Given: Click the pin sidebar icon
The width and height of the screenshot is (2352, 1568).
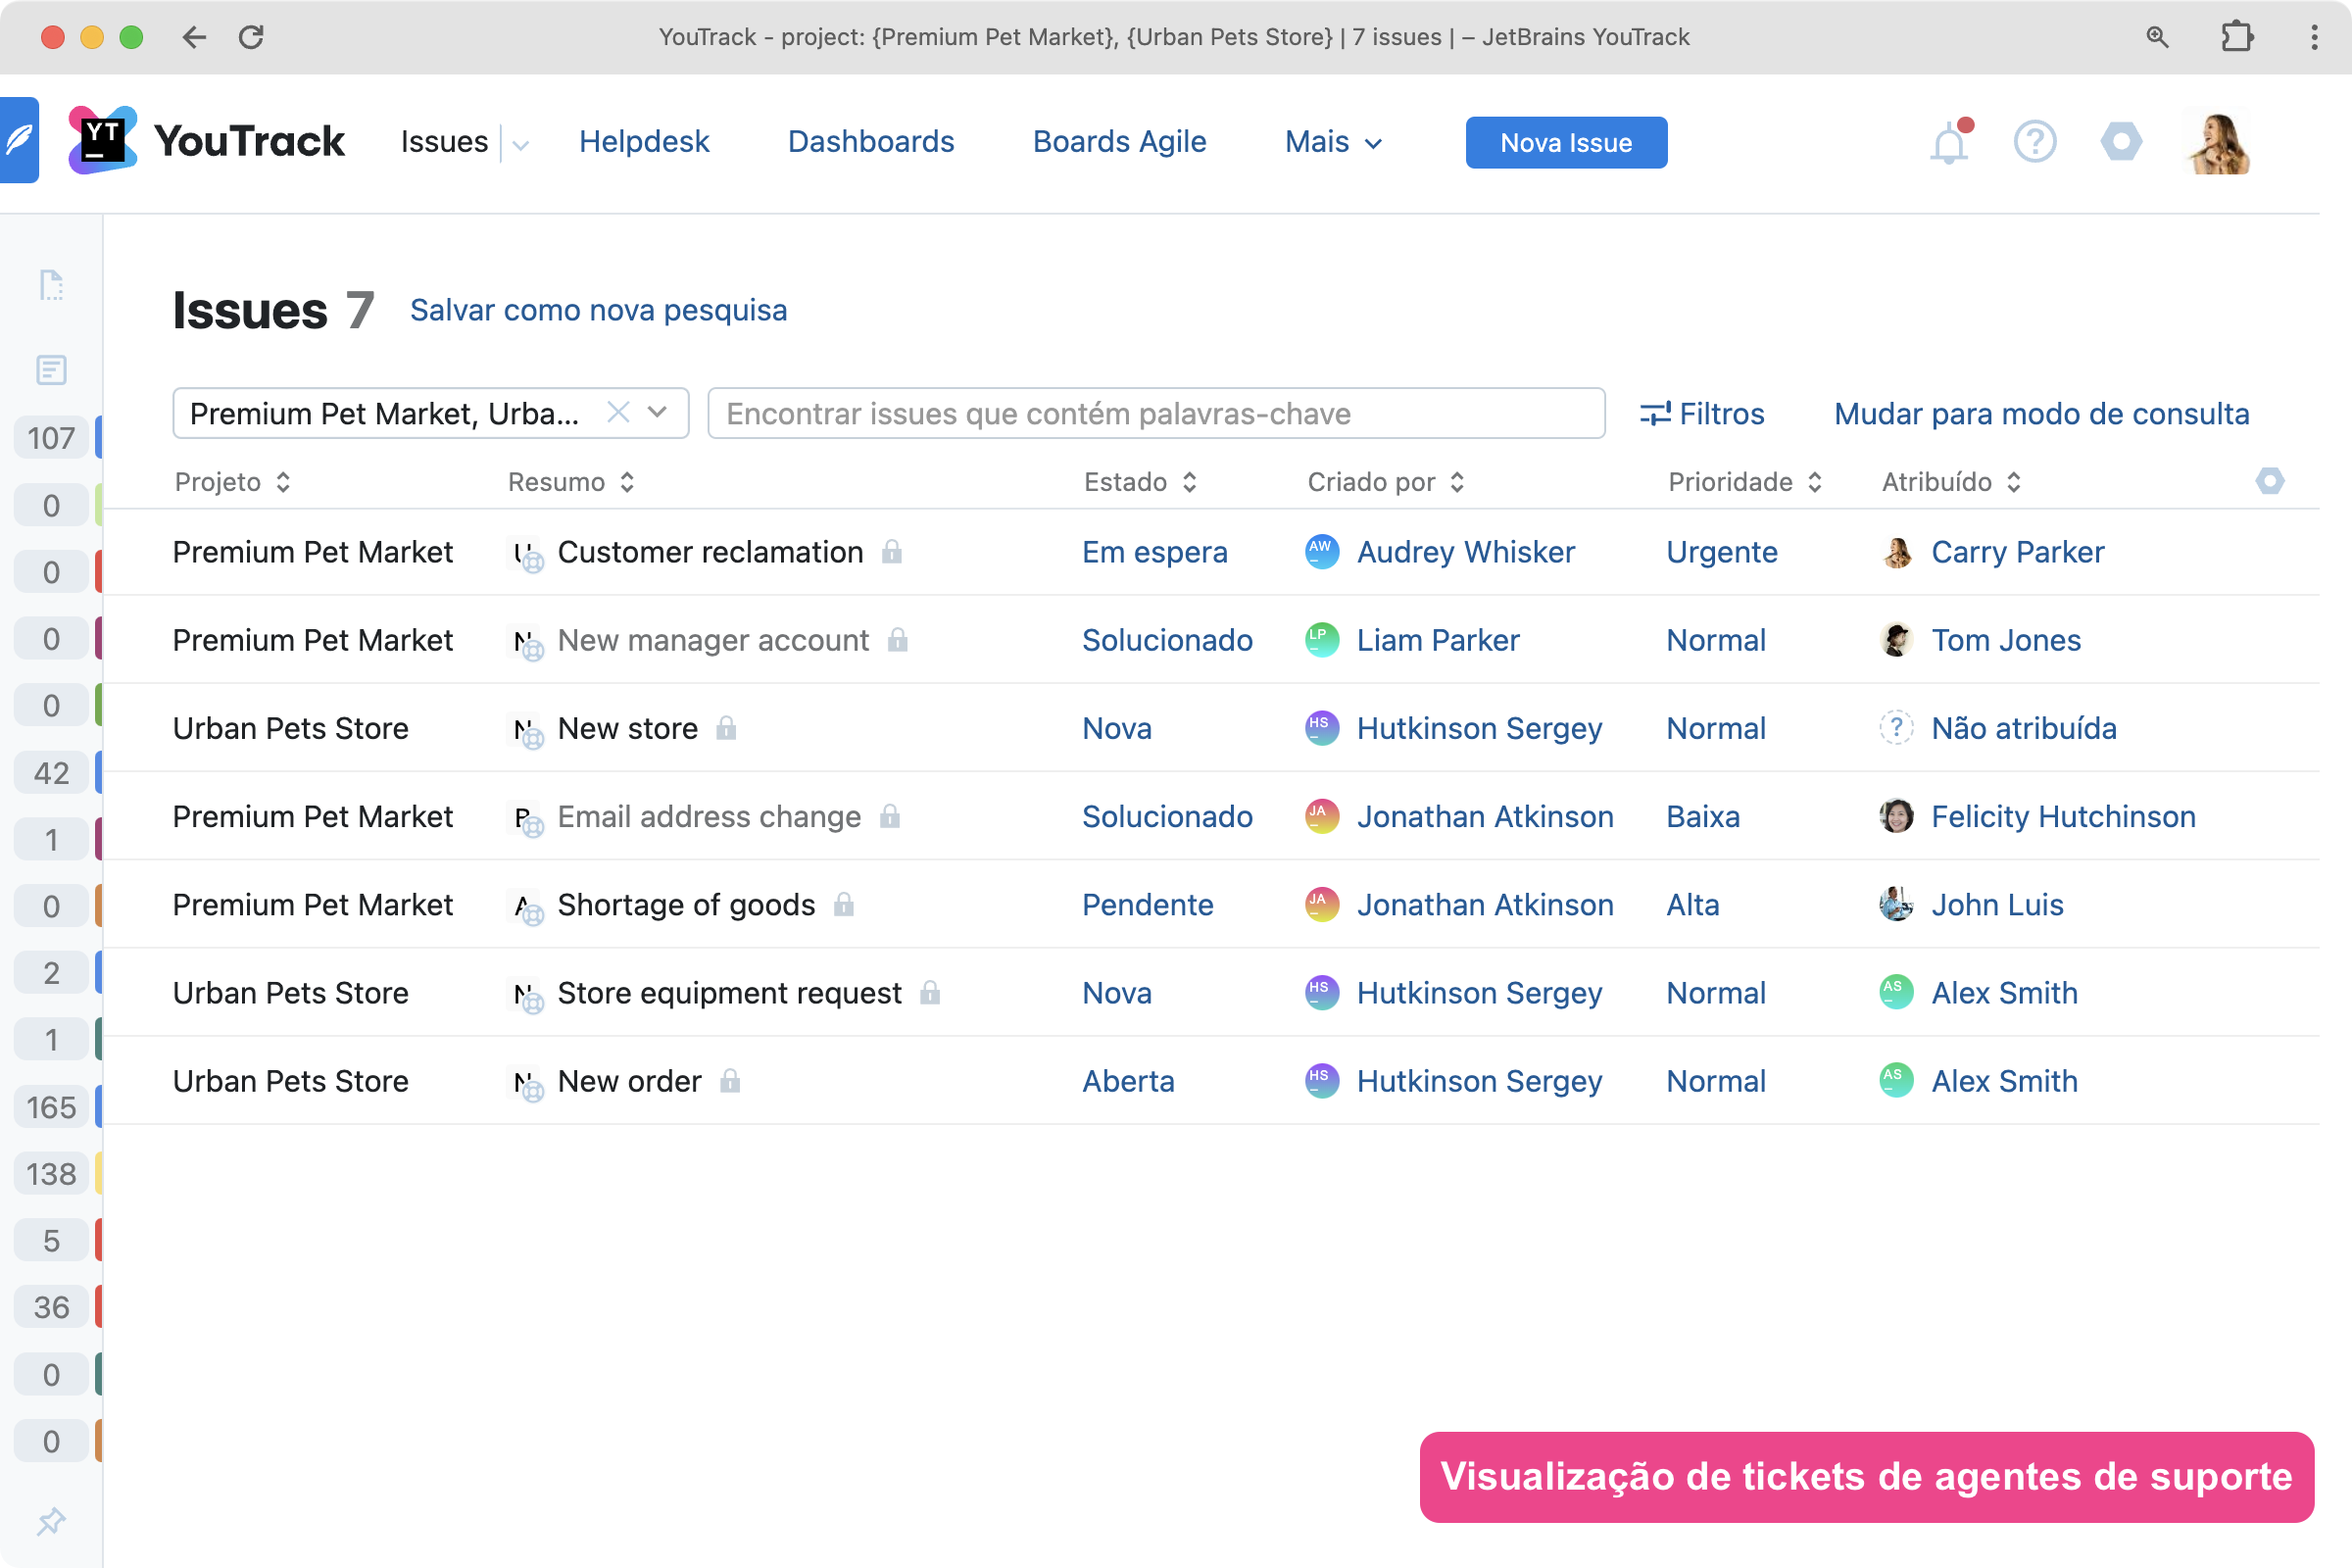Looking at the screenshot, I should coord(51,1521).
